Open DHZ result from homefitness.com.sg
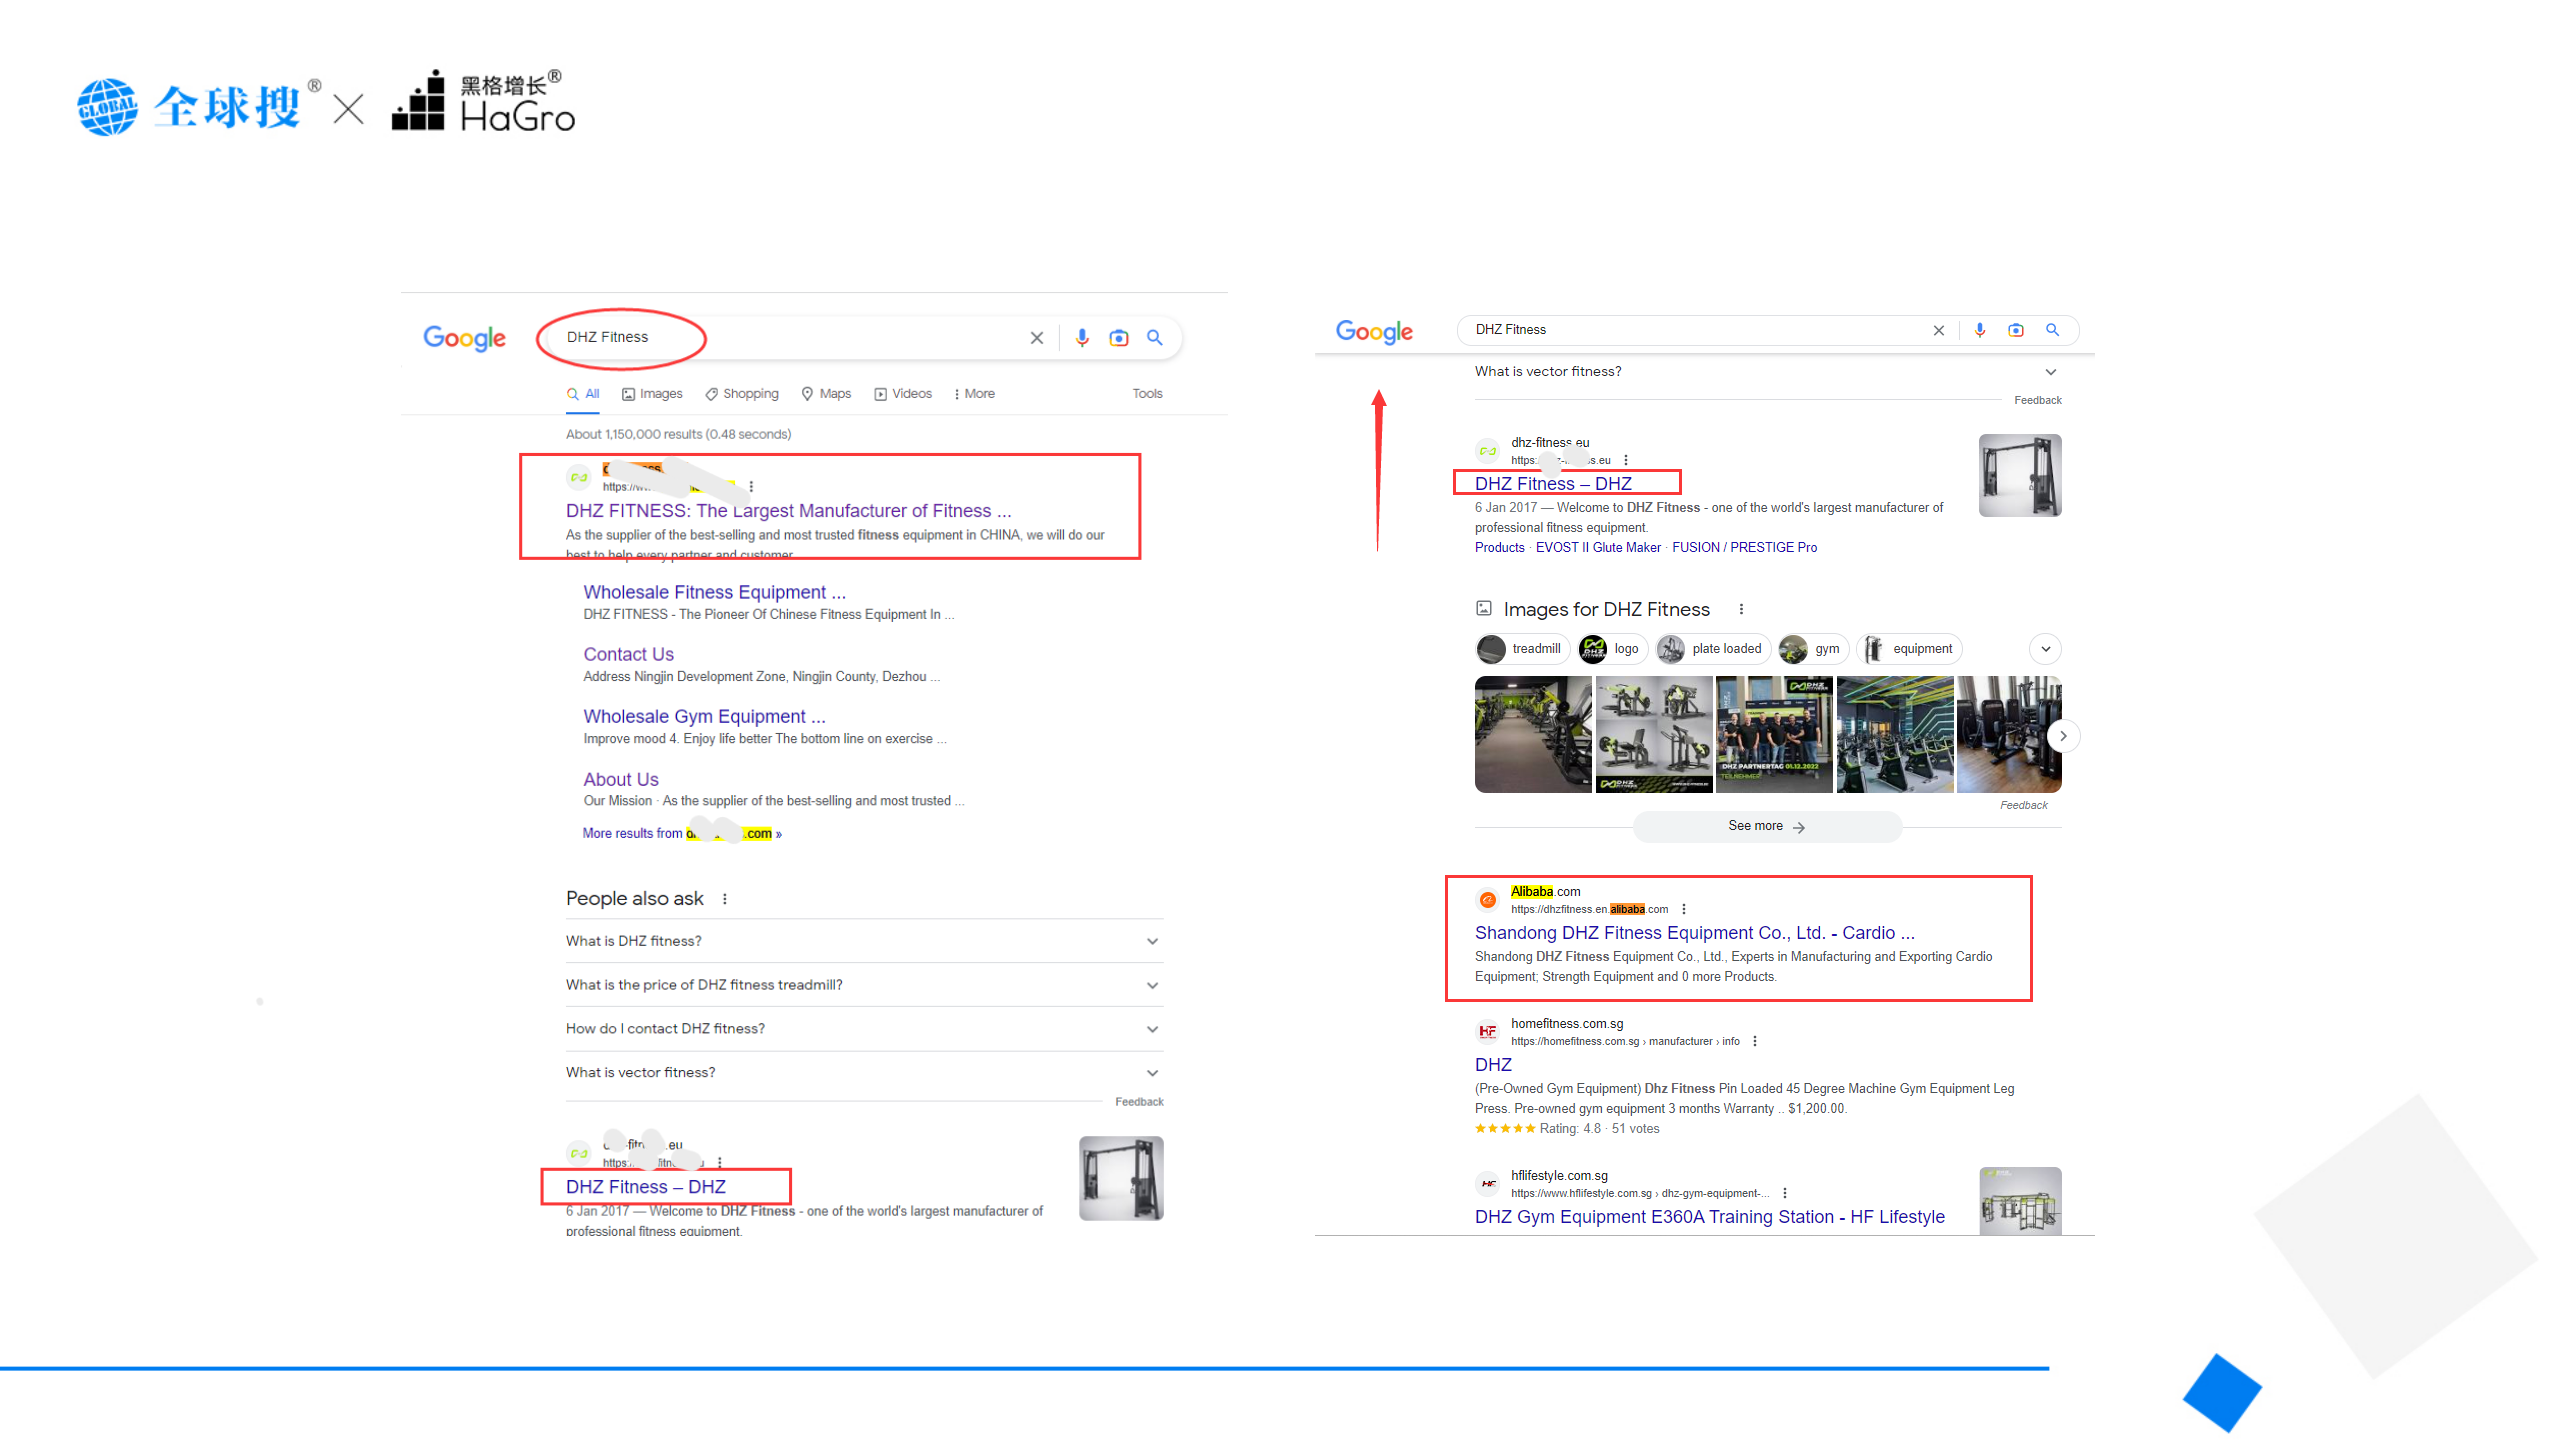2560x1440 pixels. [1493, 1065]
